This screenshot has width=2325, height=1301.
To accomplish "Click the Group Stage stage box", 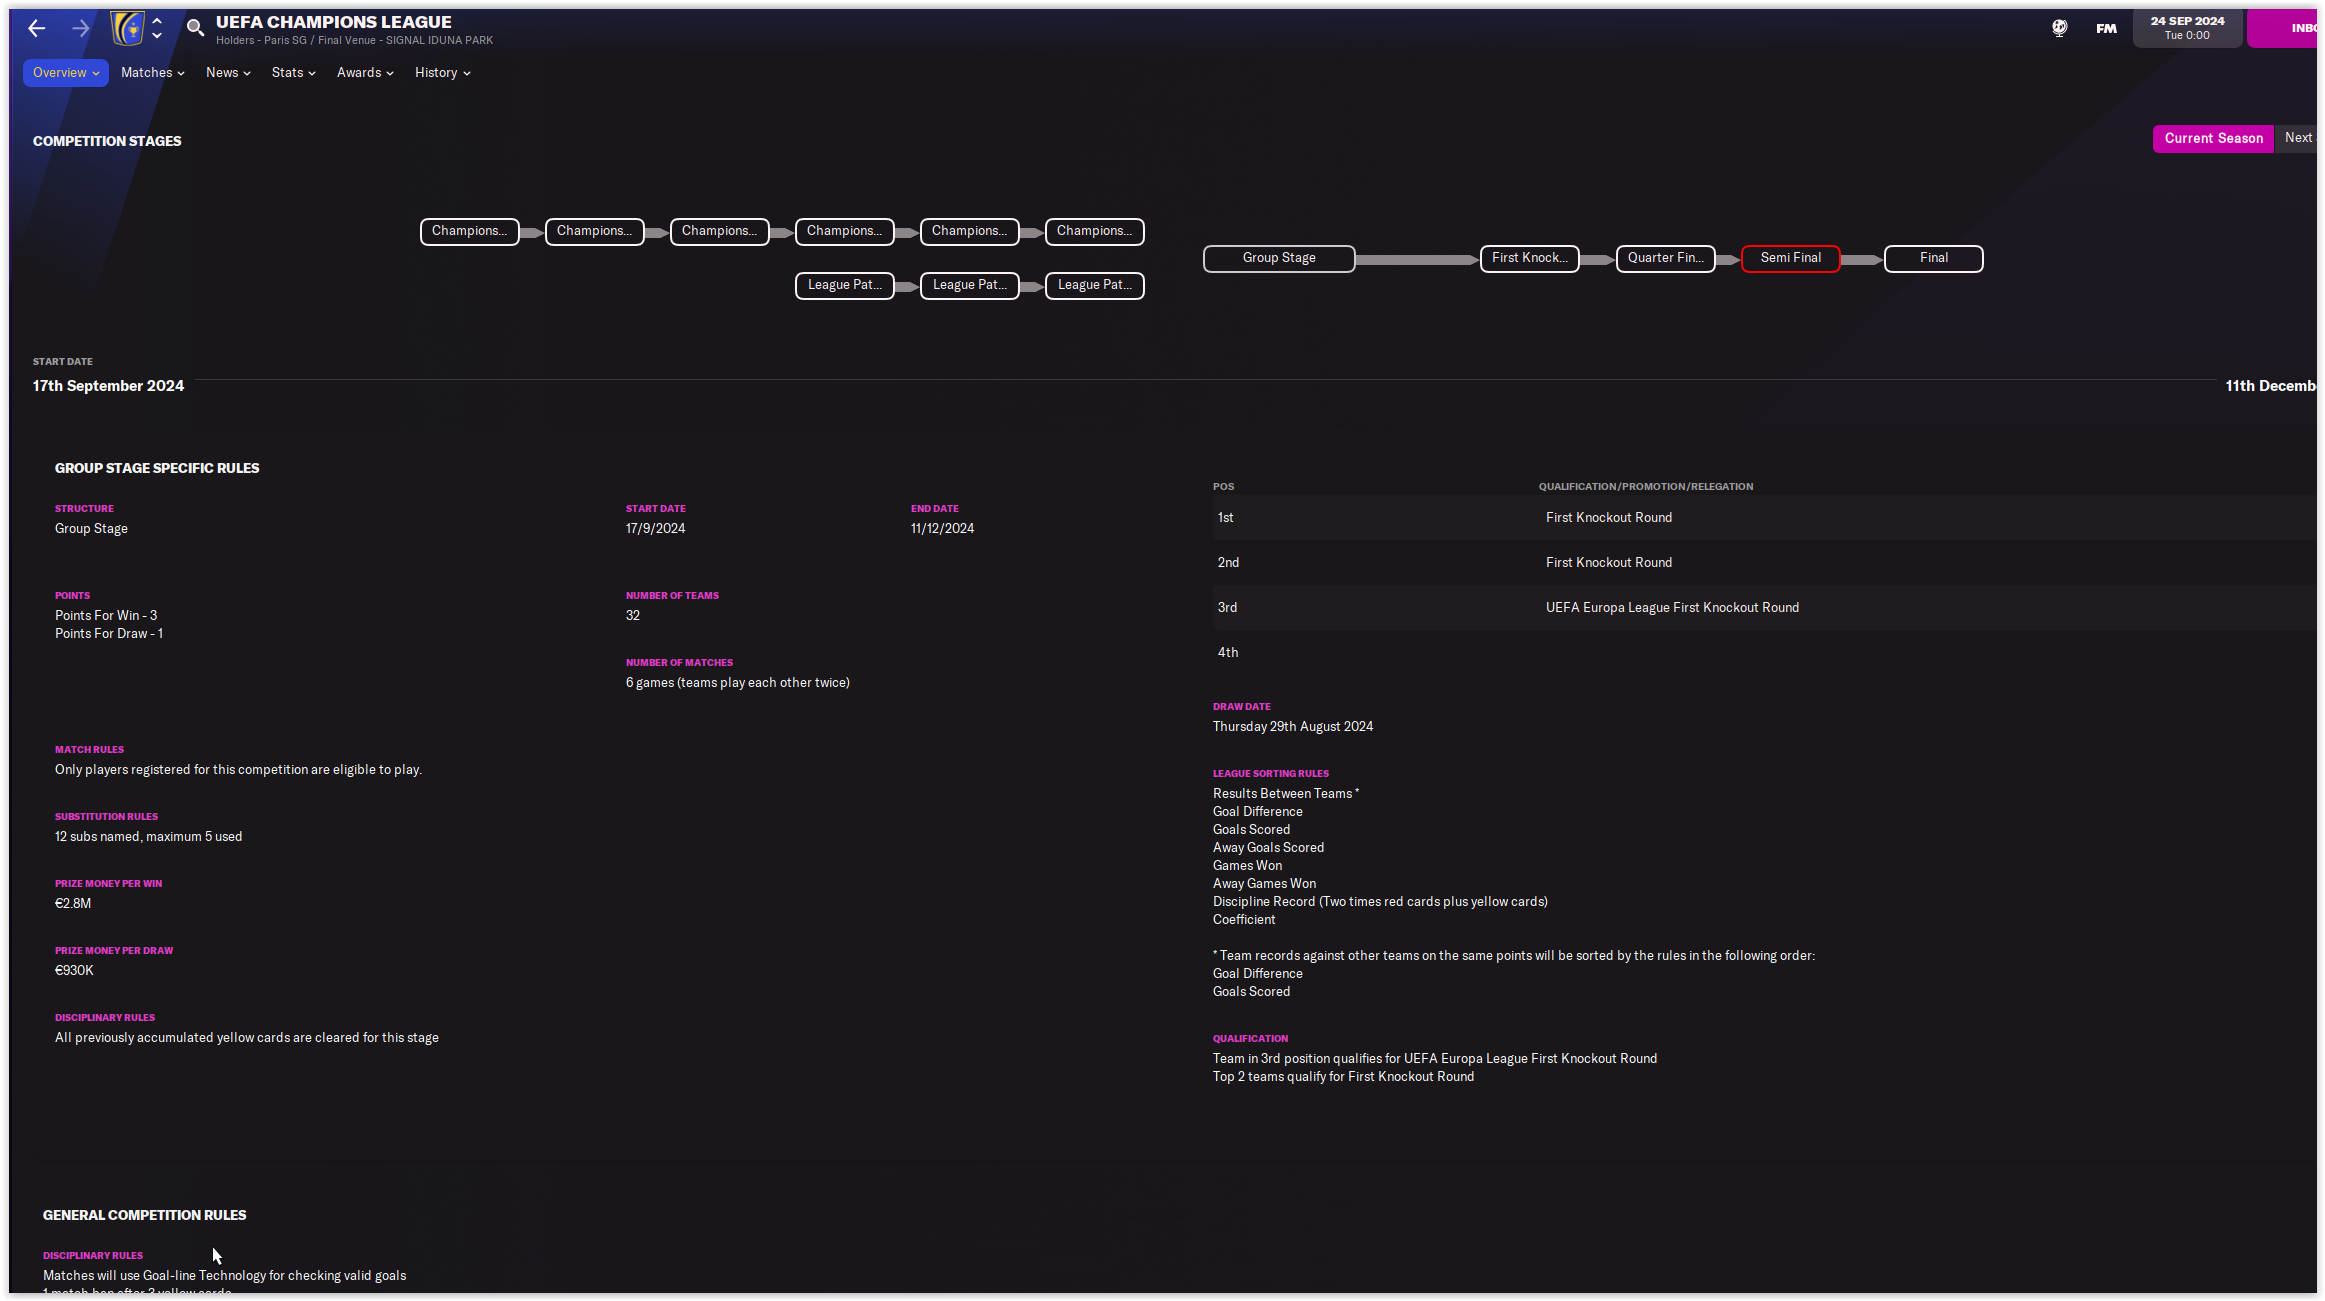I will pyautogui.click(x=1278, y=258).
